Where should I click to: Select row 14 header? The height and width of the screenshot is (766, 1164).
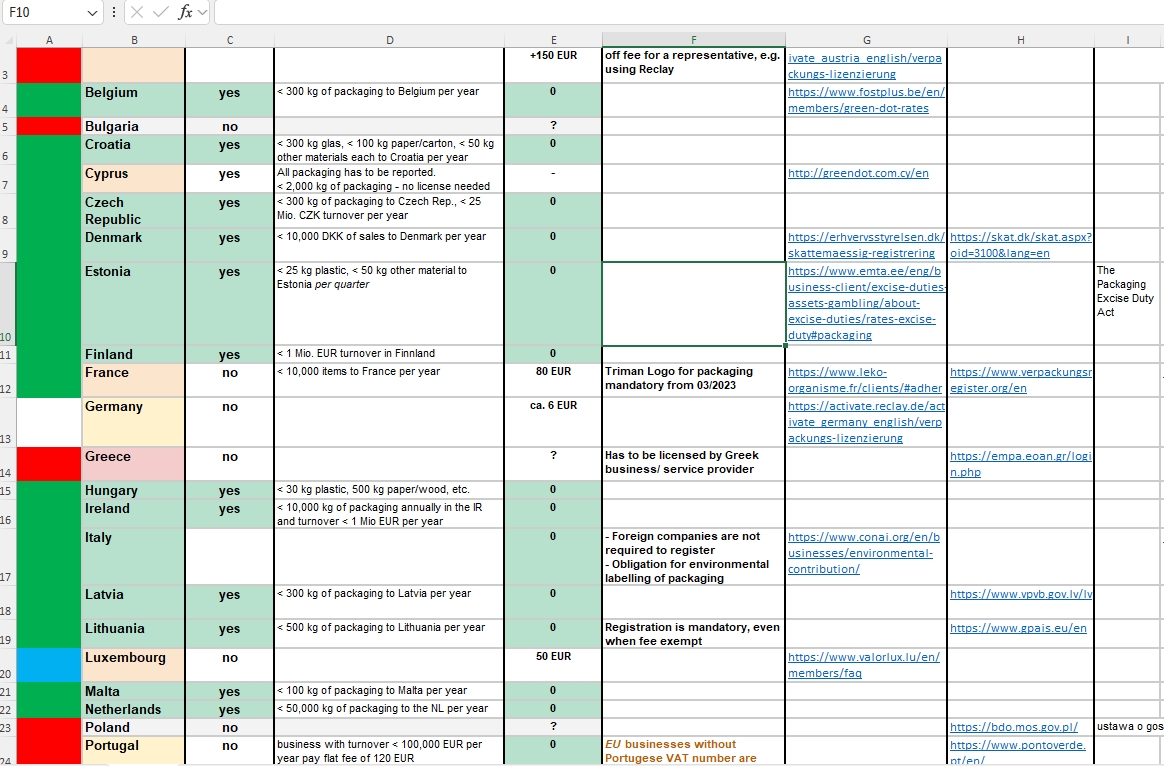7,464
